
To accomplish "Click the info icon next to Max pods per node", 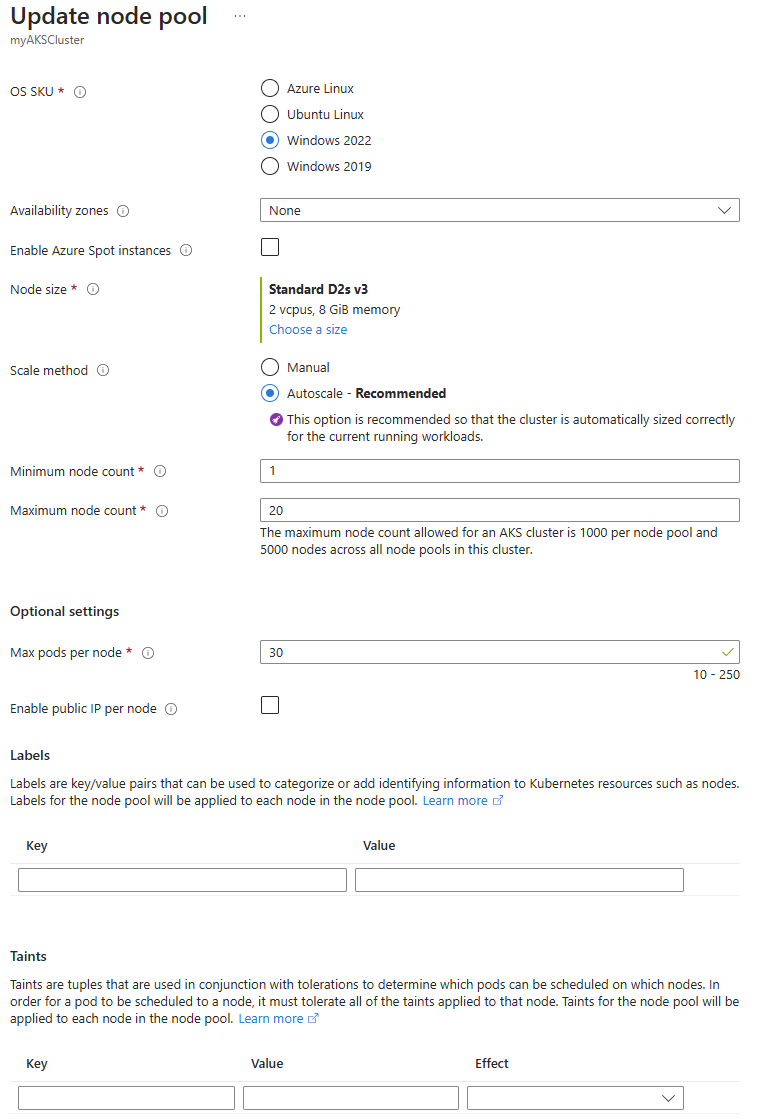I will click(x=147, y=652).
